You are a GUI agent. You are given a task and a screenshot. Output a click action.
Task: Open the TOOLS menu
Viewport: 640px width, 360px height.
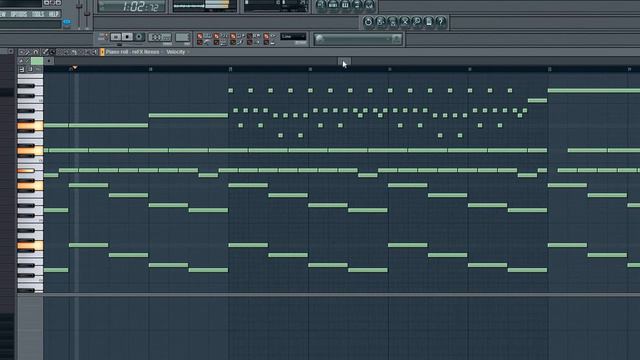tap(38, 14)
